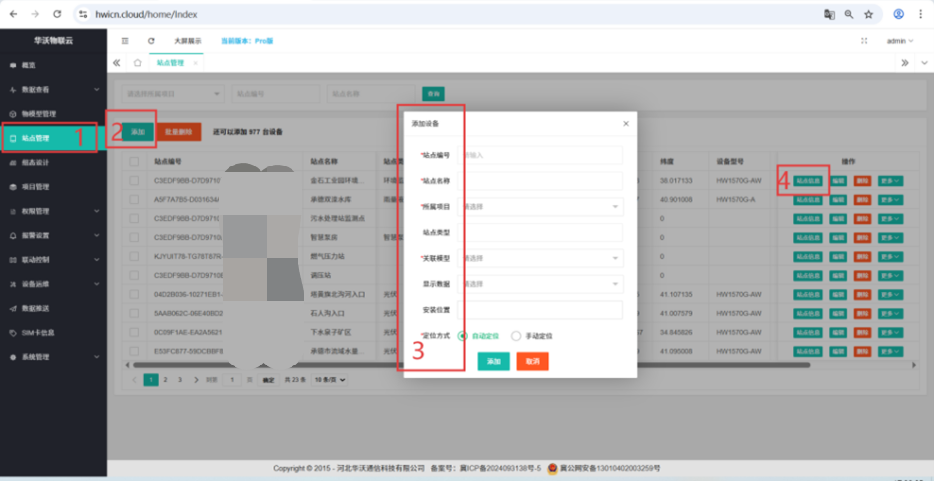The width and height of the screenshot is (934, 481).
Task: Click the orange 取消 button in the dialog
Action: (532, 361)
